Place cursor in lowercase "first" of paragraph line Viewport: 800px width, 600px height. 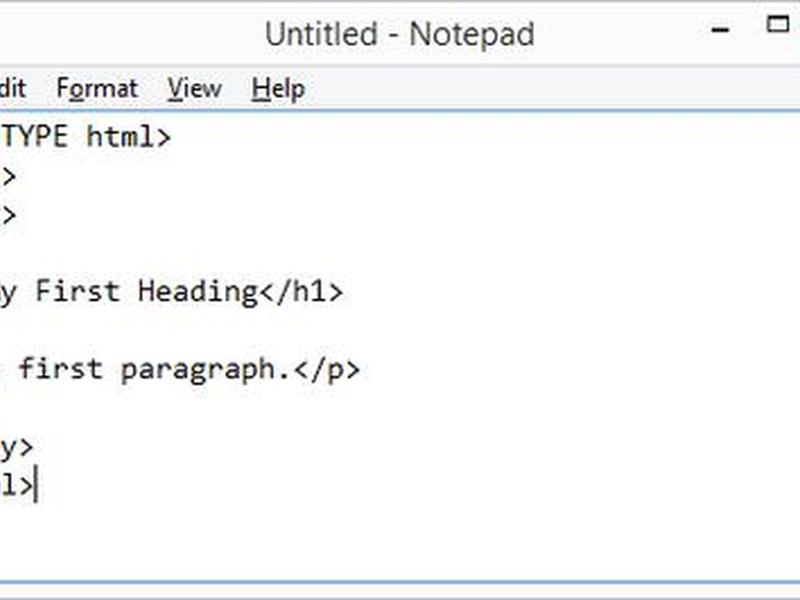(x=60, y=368)
